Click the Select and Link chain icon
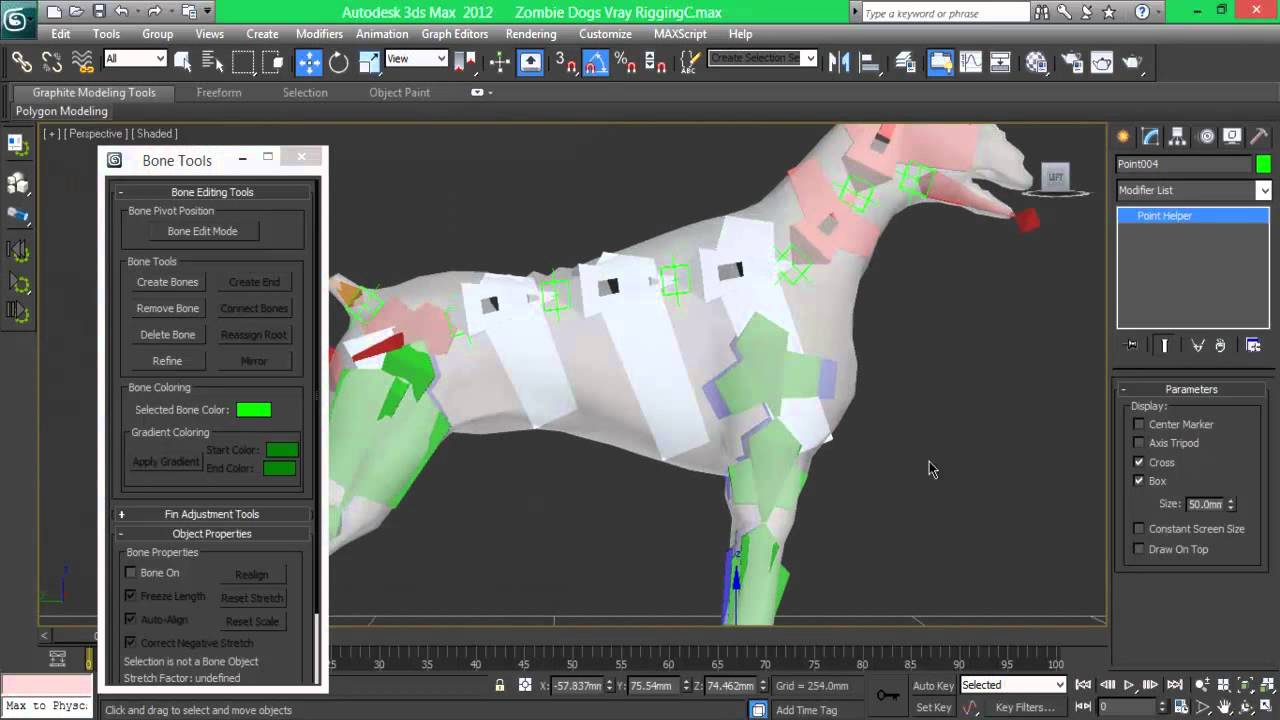The width and height of the screenshot is (1280, 720). [x=22, y=62]
